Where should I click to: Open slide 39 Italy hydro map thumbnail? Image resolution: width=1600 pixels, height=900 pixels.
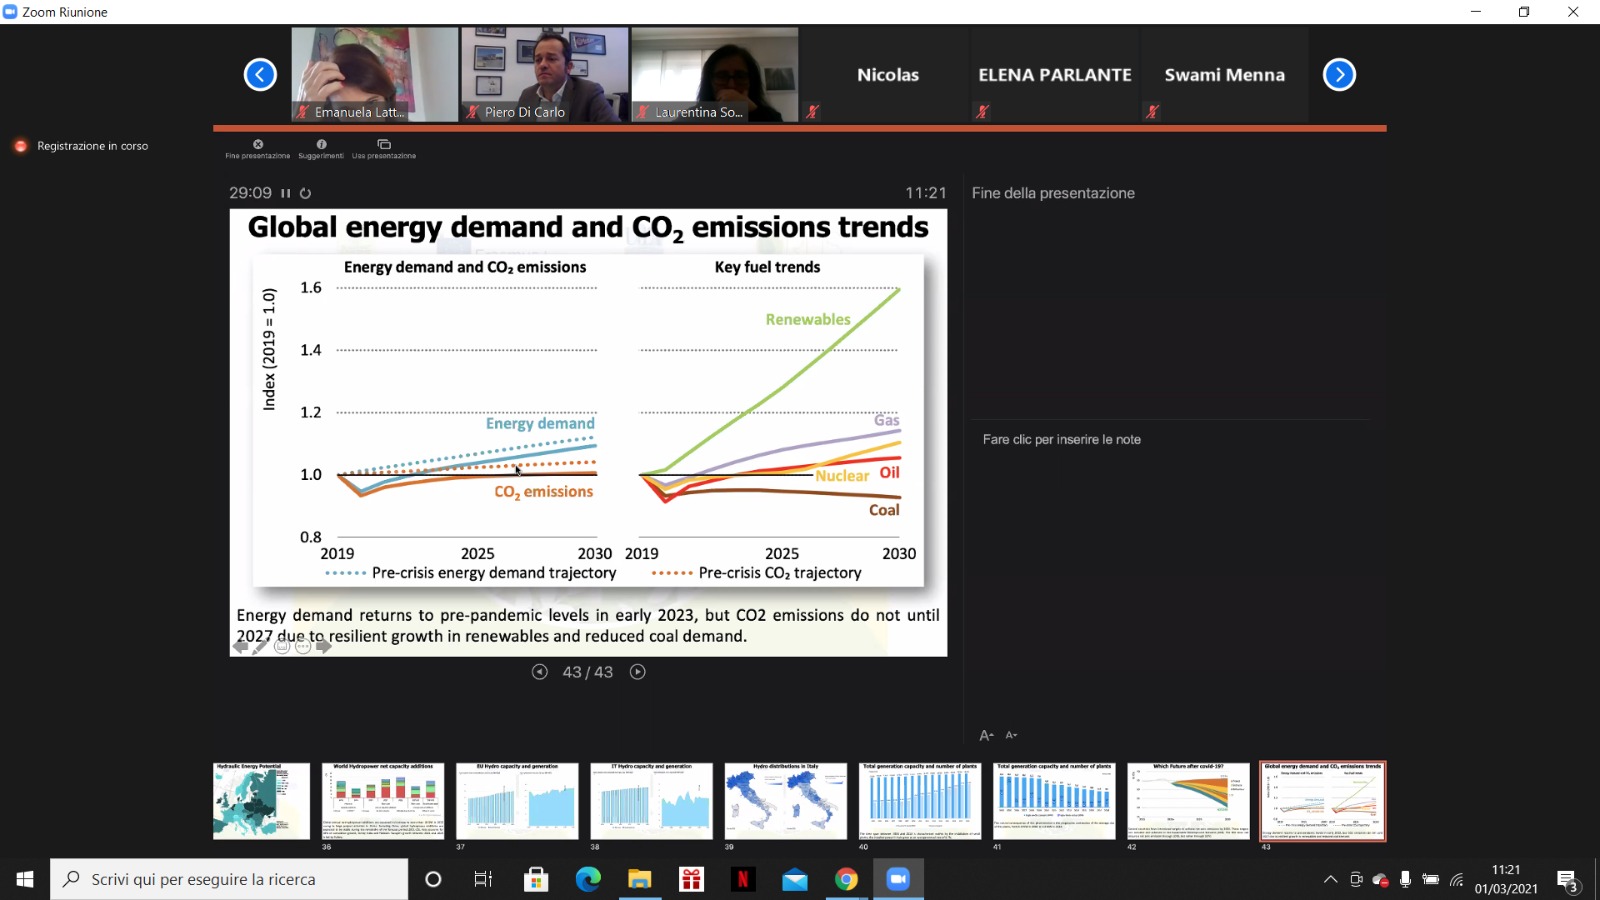coord(785,801)
